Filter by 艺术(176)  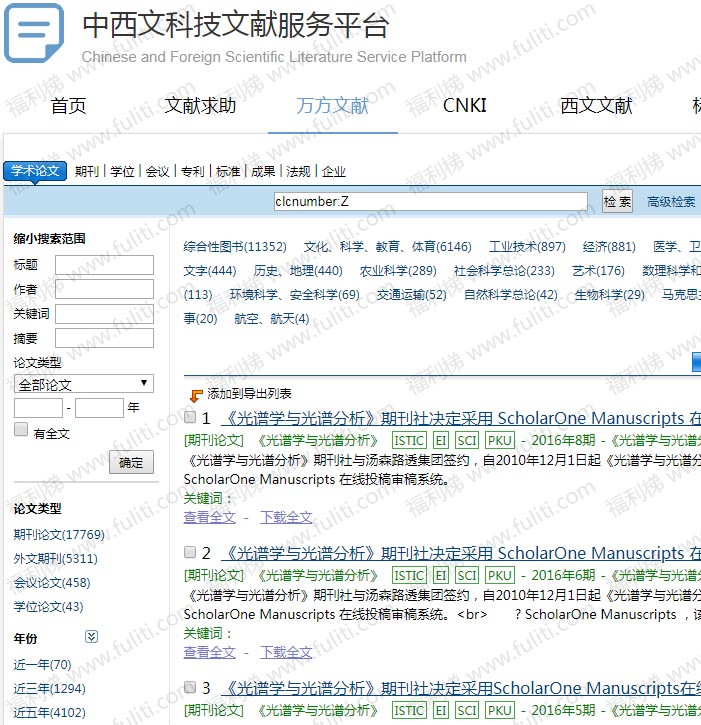[x=598, y=271]
